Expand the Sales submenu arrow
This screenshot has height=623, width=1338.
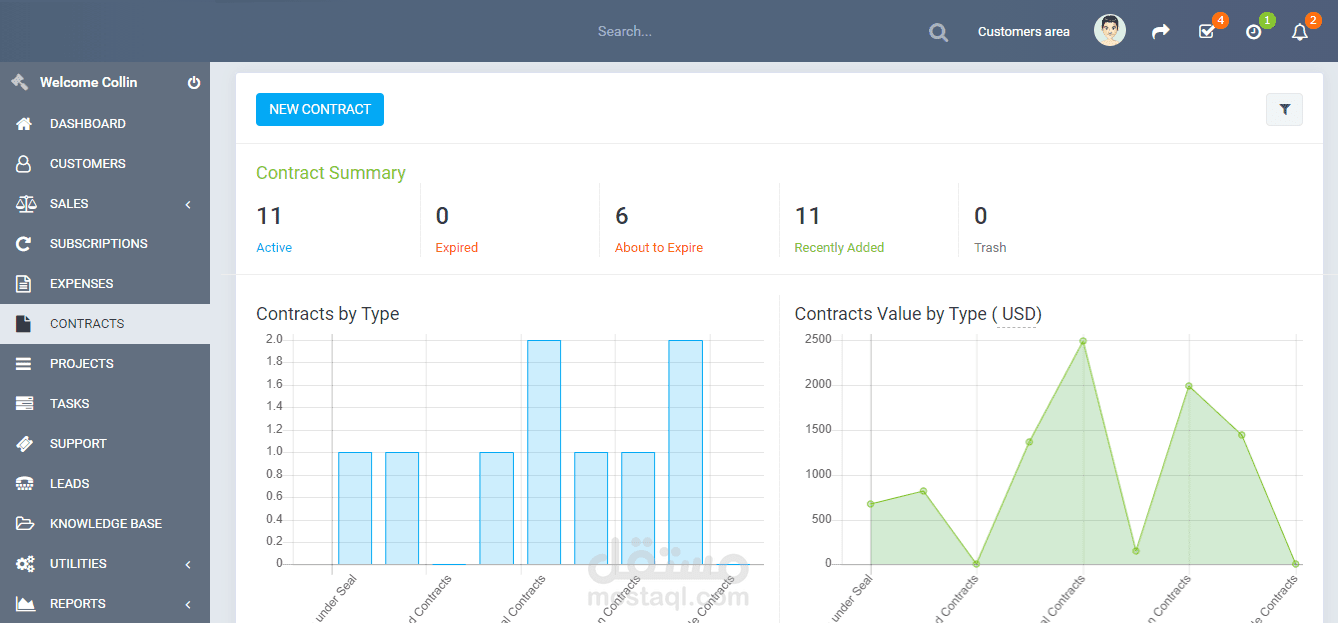coord(188,205)
